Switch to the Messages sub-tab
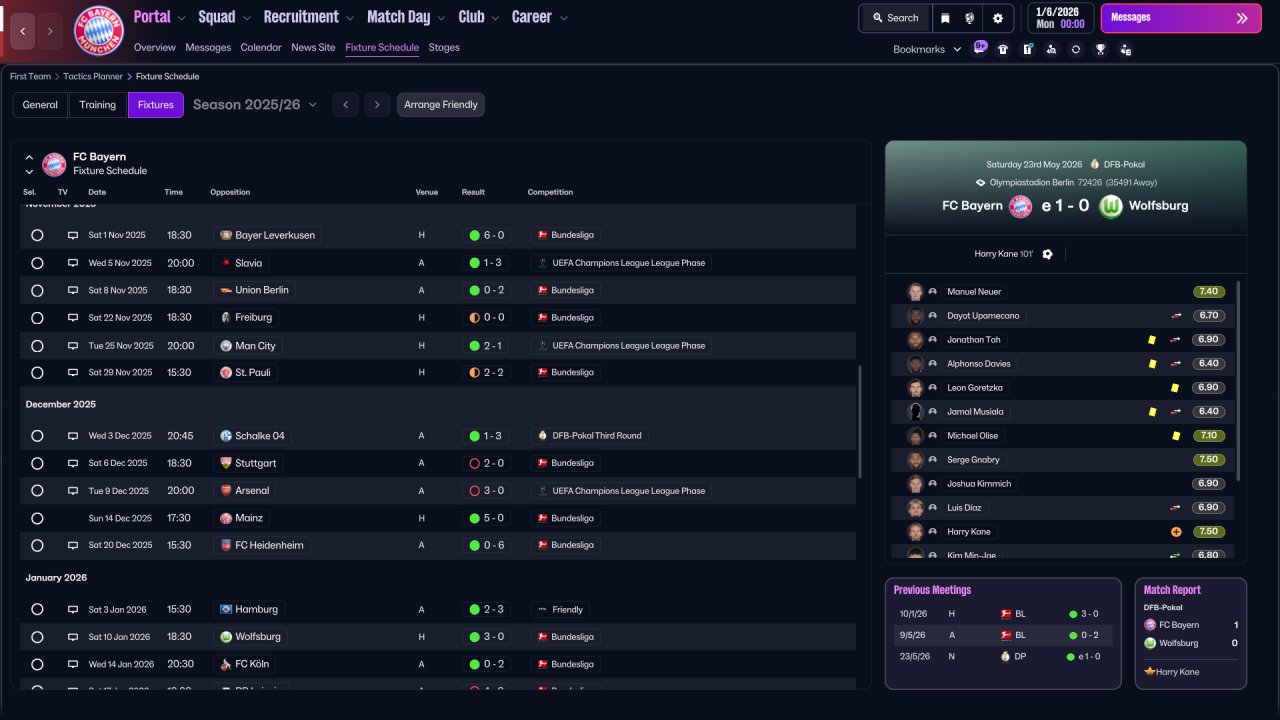The image size is (1280, 720). [208, 47]
